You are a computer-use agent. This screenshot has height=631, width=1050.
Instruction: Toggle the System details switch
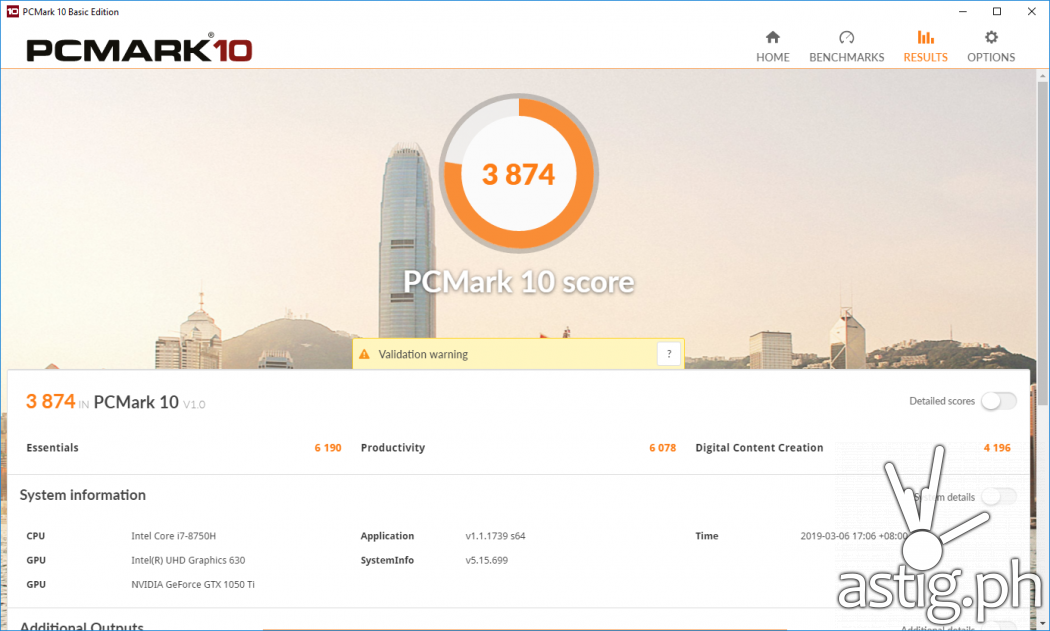998,496
